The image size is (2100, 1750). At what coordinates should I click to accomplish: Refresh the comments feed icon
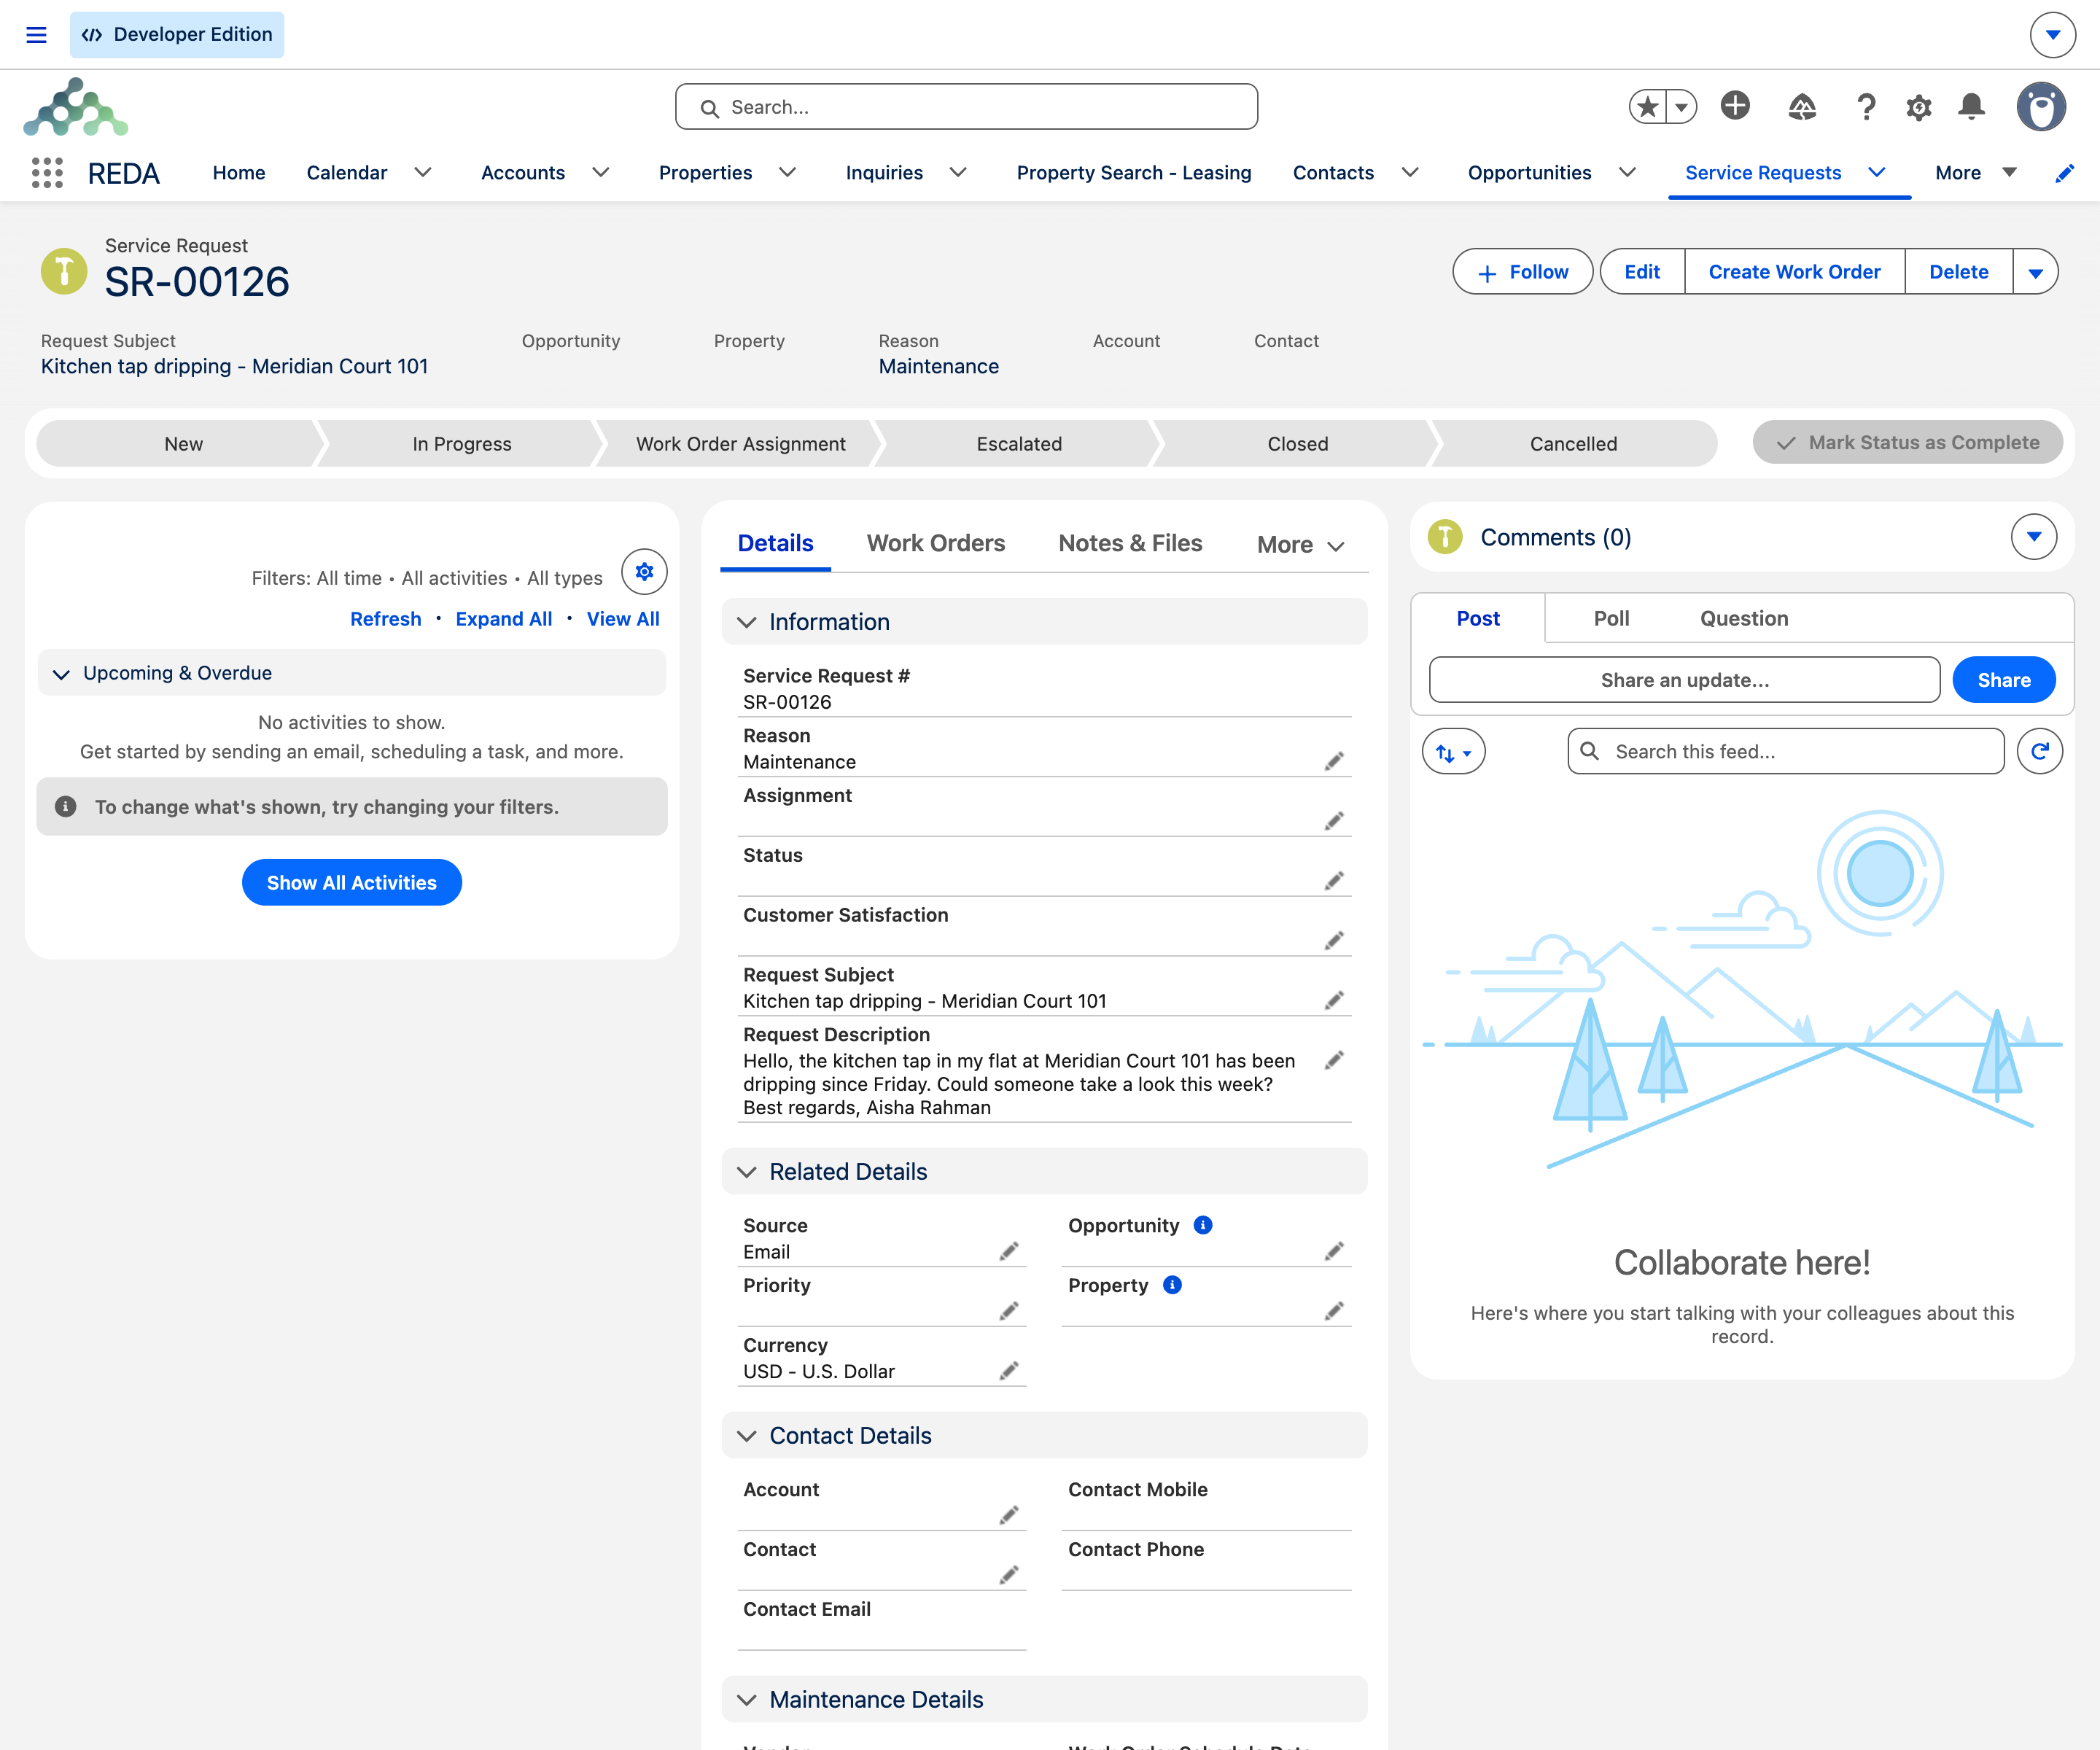2040,751
